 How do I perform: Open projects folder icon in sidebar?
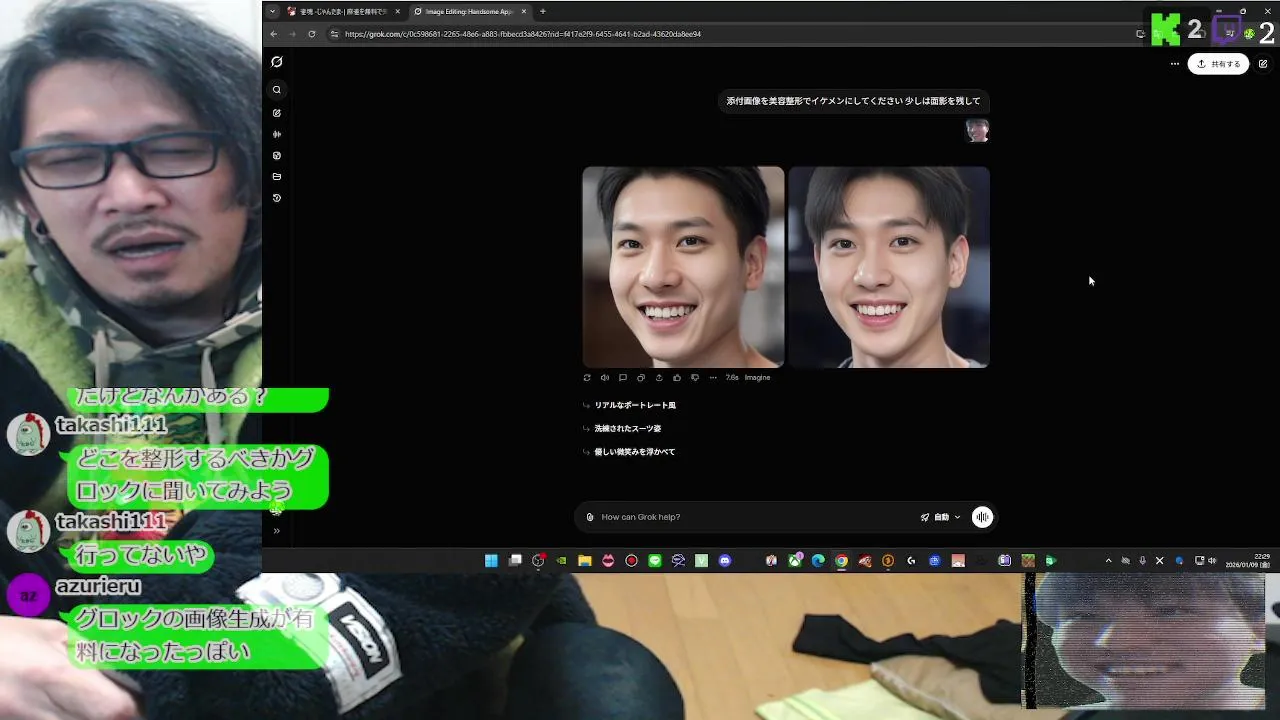[x=277, y=177]
